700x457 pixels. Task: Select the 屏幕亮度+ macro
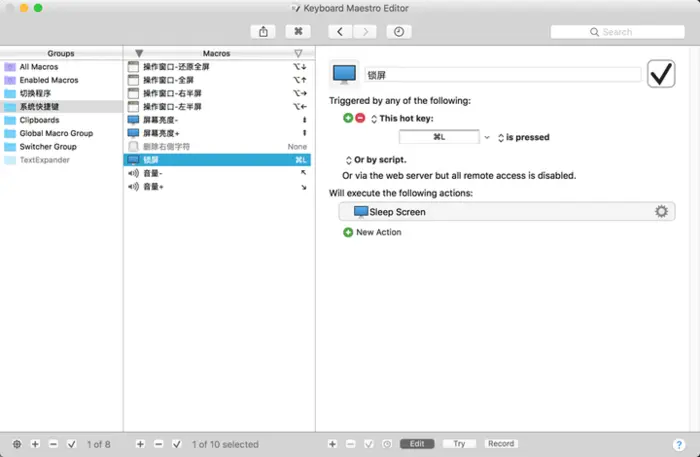(217, 133)
